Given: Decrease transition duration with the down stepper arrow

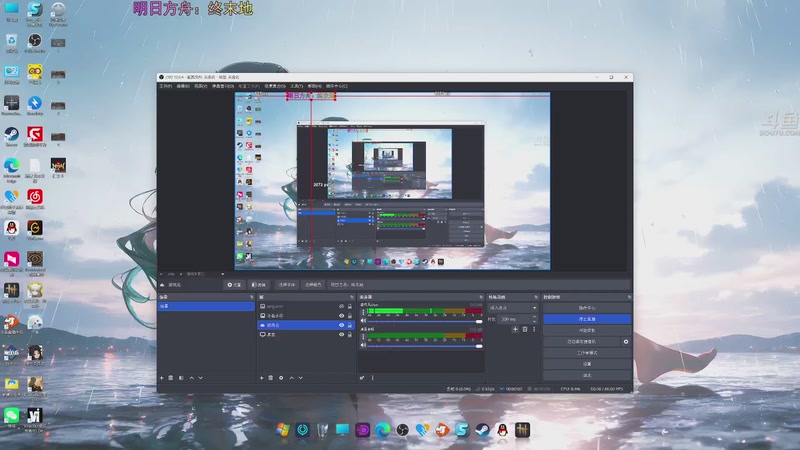Looking at the screenshot, I should tap(534, 321).
